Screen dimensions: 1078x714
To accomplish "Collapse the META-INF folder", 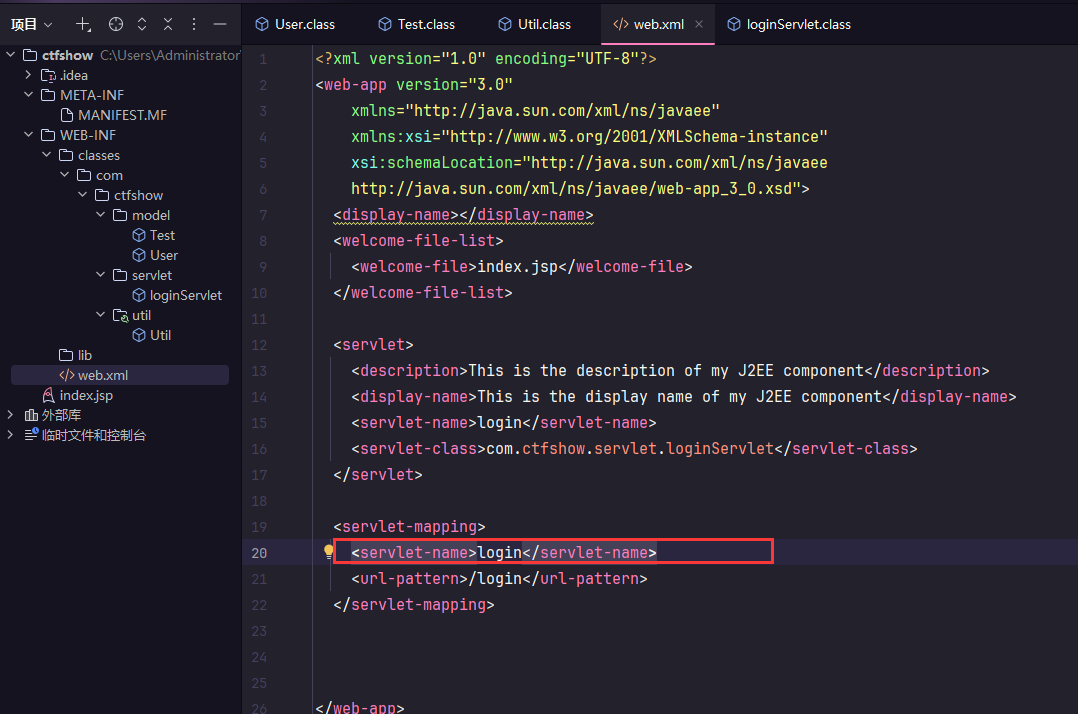I will click(28, 95).
